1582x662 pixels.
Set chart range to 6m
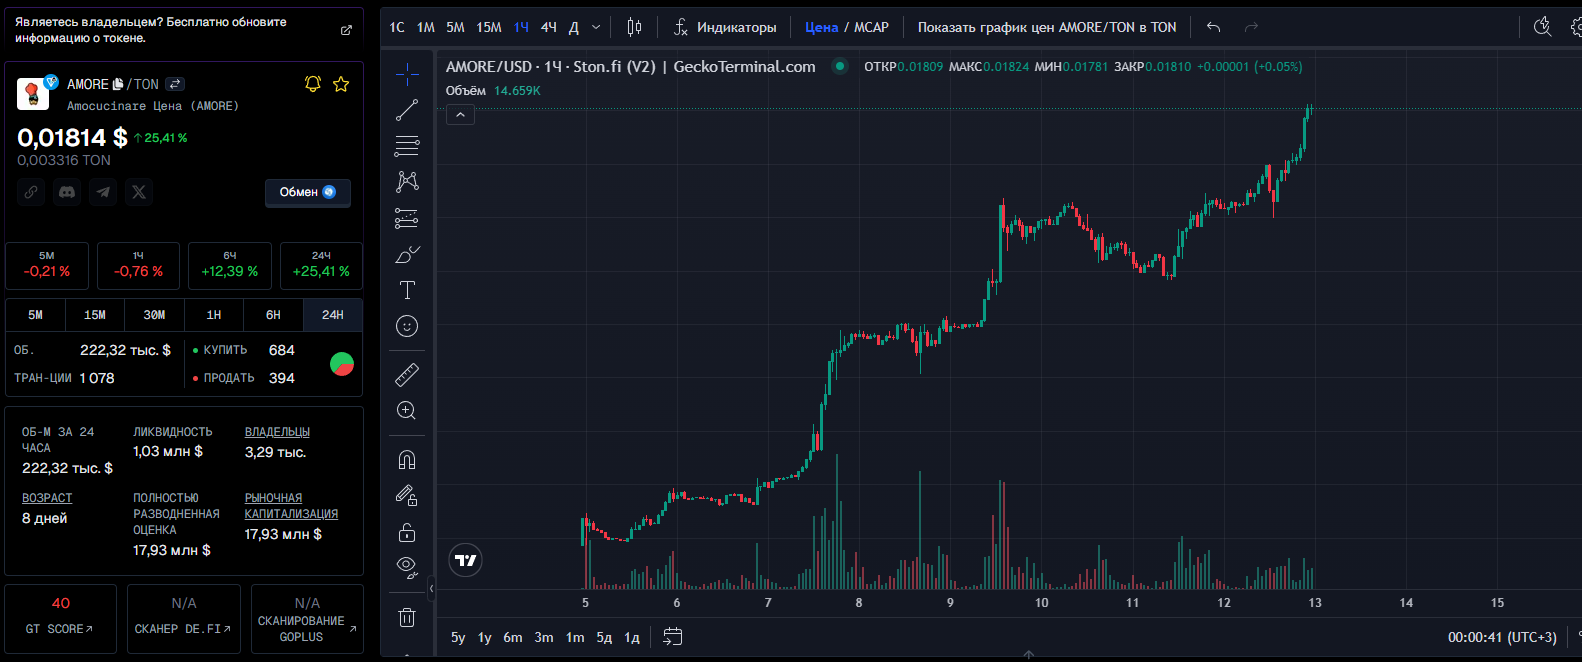click(513, 637)
